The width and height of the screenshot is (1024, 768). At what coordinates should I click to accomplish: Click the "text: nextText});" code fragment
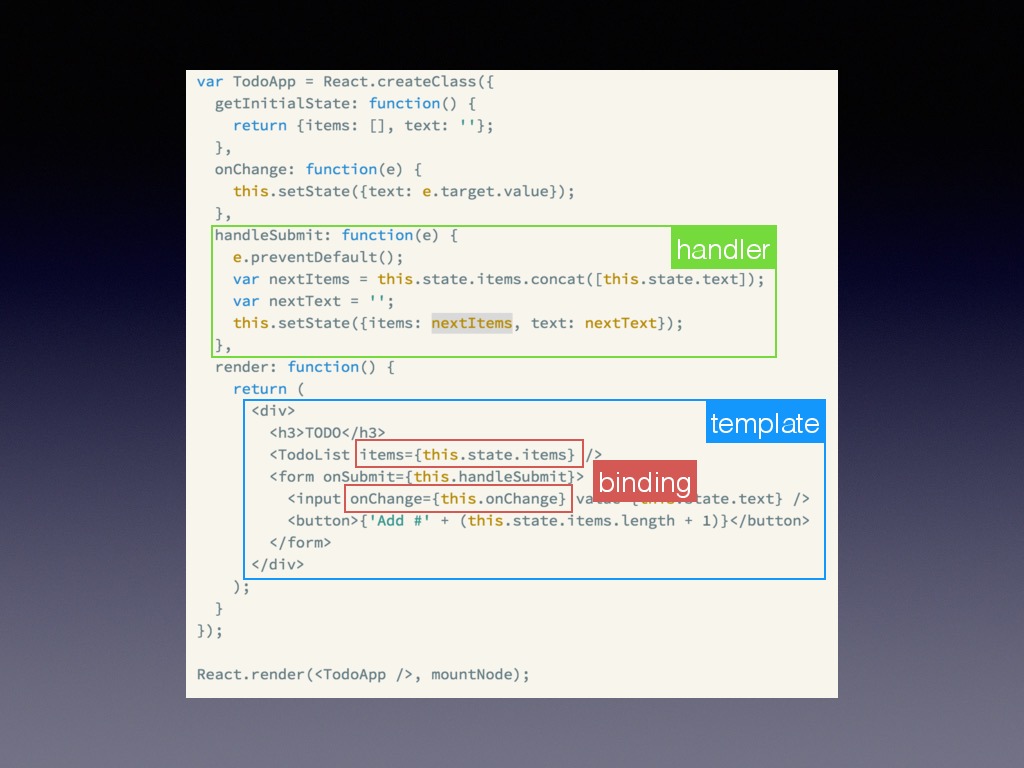(x=607, y=323)
